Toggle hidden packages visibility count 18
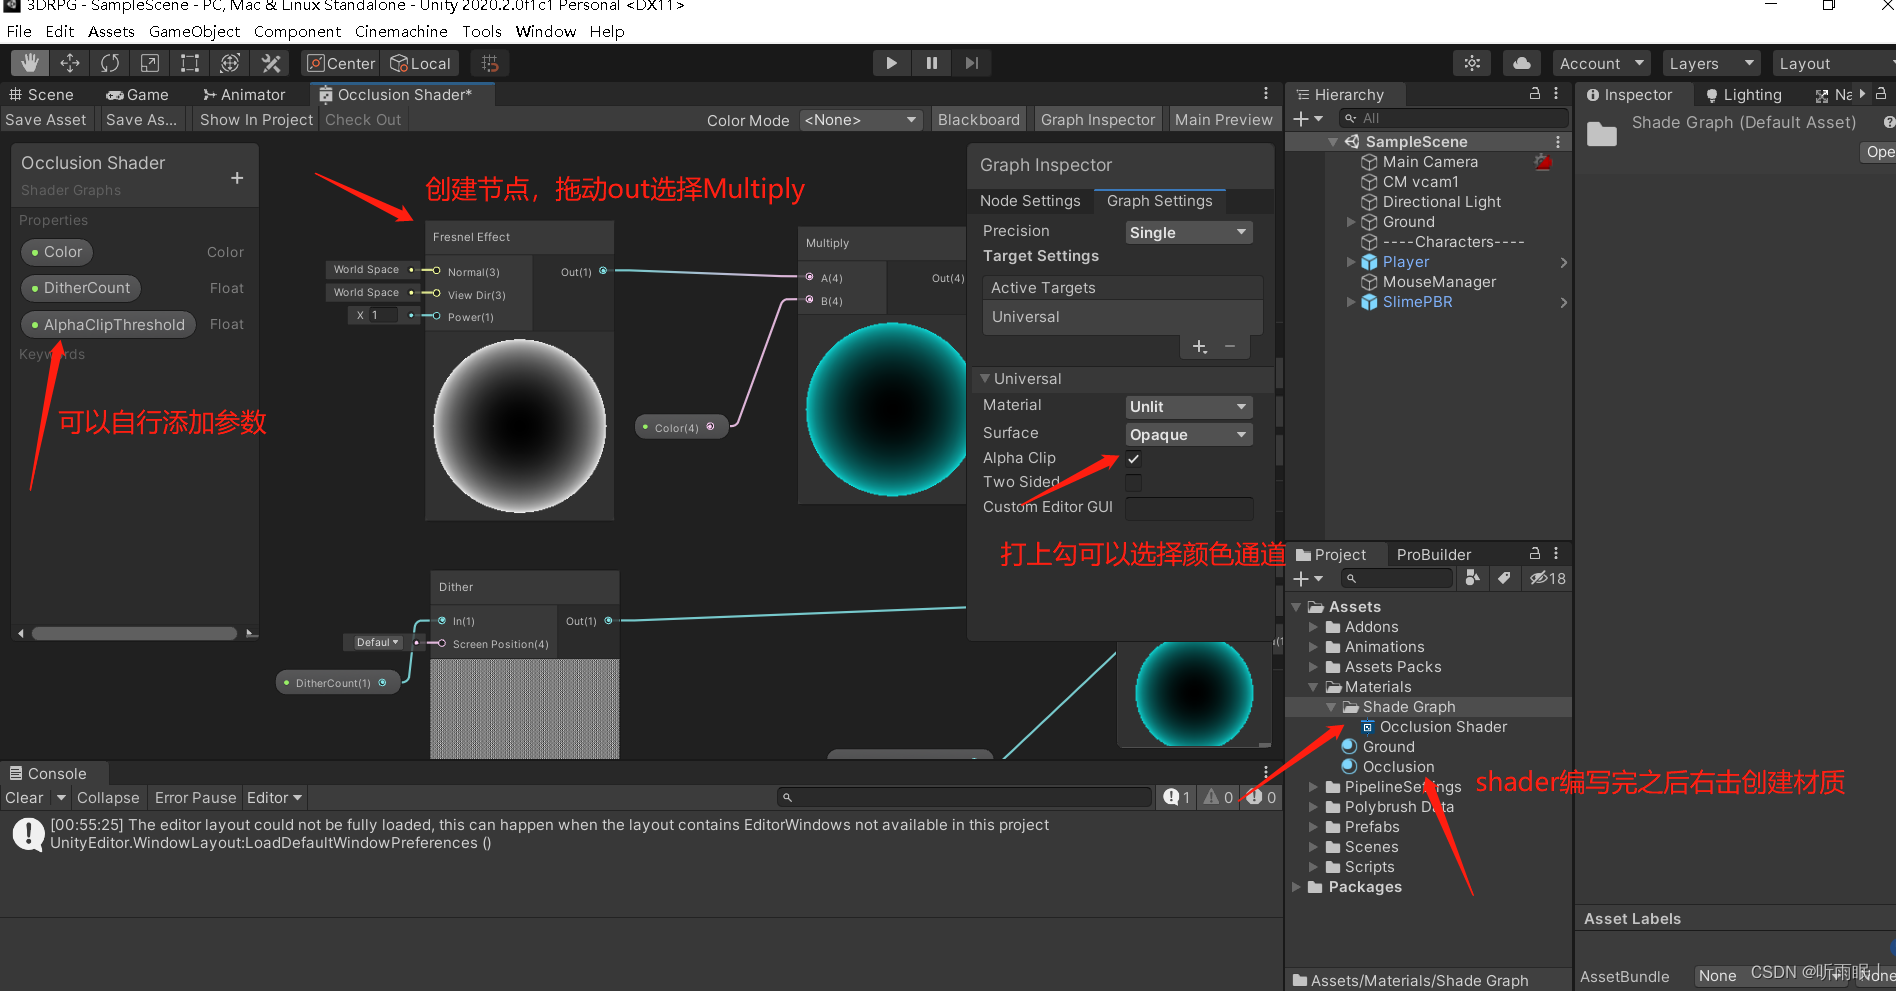The image size is (1896, 991). click(1548, 578)
